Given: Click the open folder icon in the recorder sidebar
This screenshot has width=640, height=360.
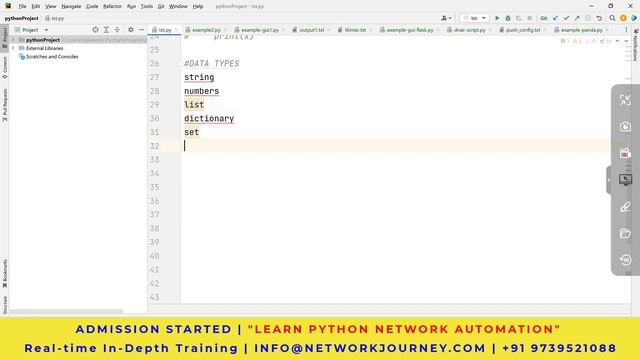Looking at the screenshot, I should [625, 233].
